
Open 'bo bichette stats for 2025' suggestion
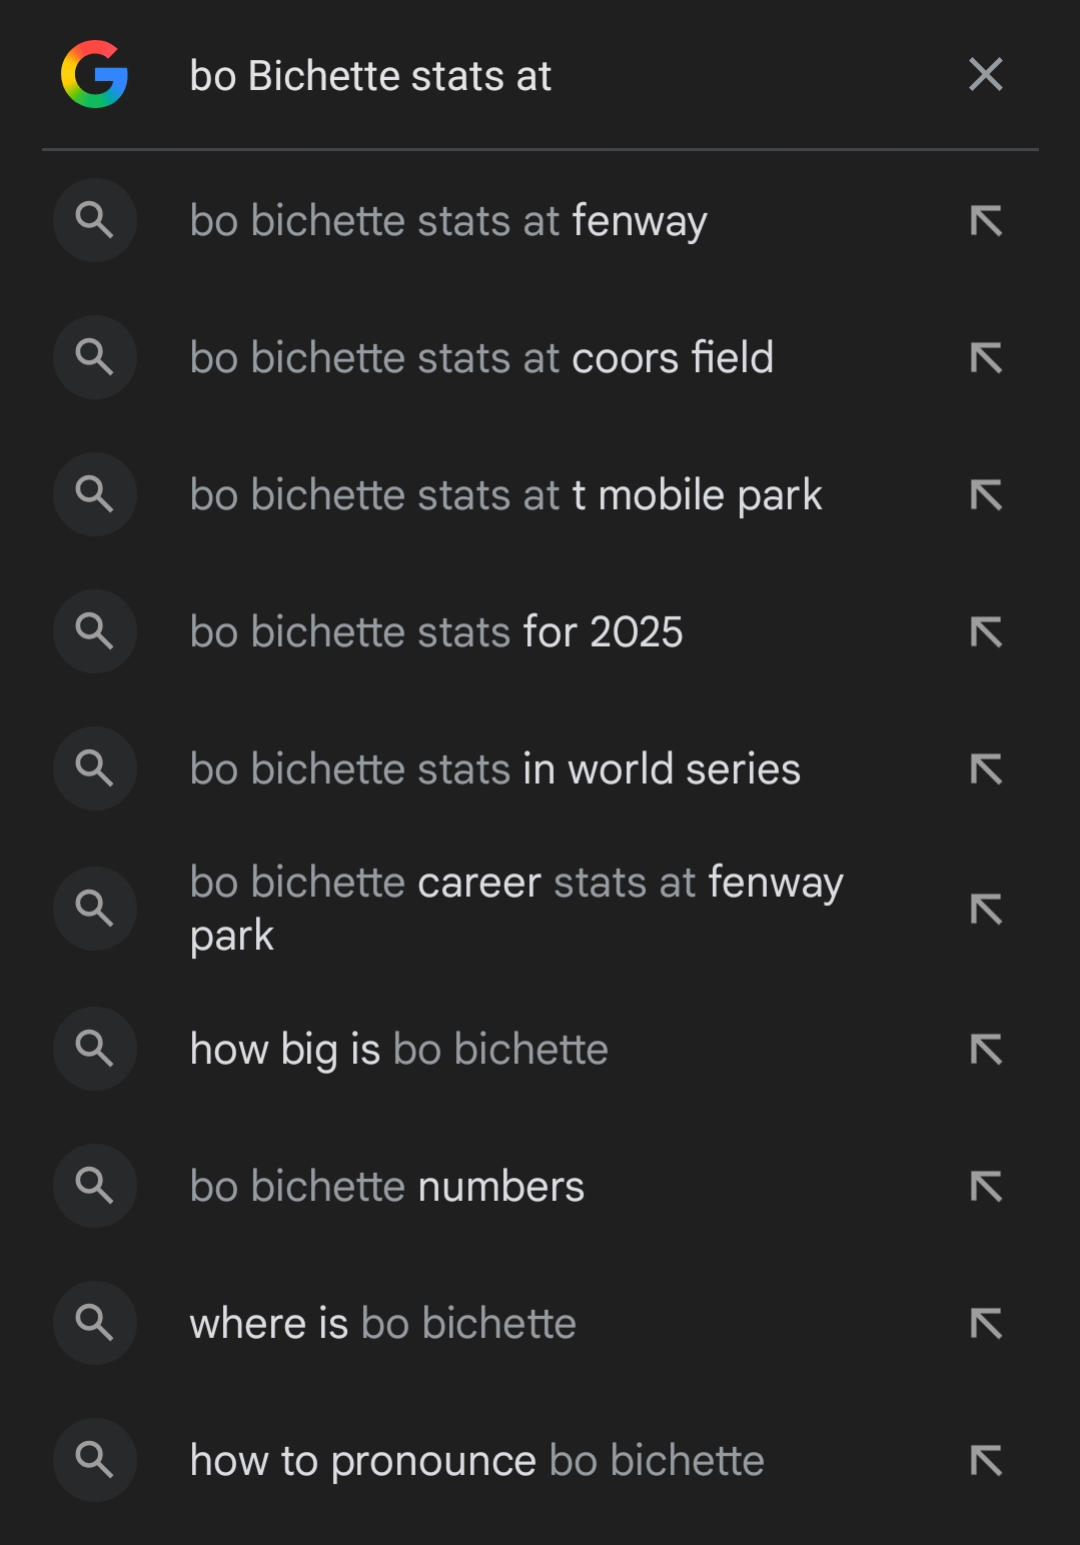click(436, 632)
